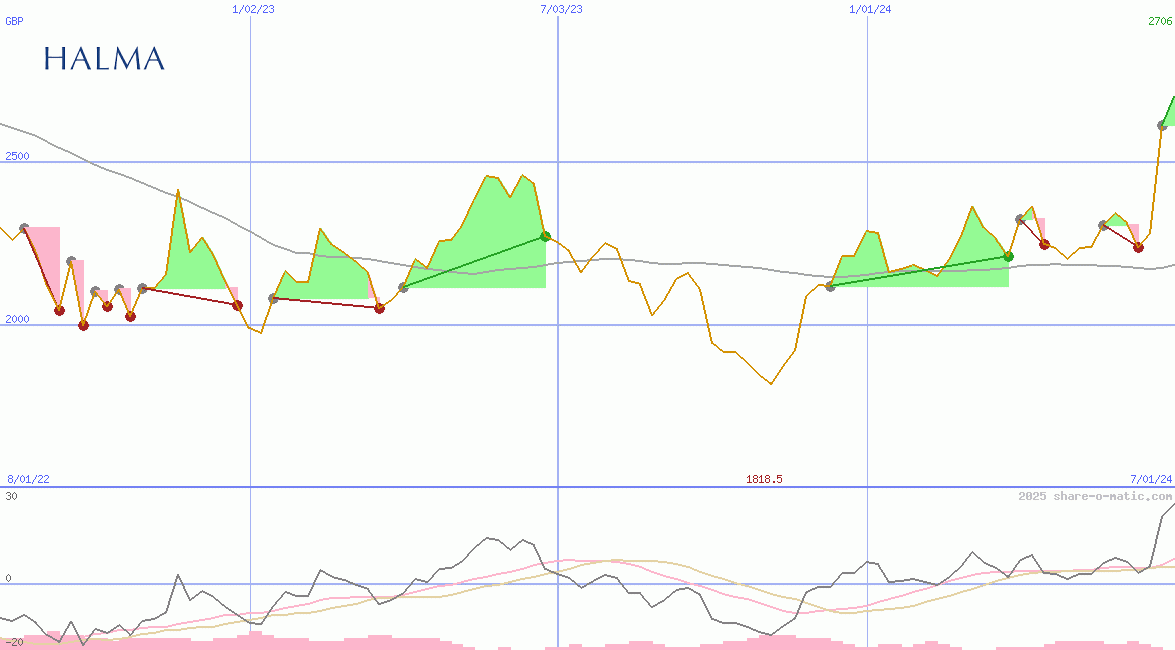Click the grey entry marker below 2706

pos(1162,125)
